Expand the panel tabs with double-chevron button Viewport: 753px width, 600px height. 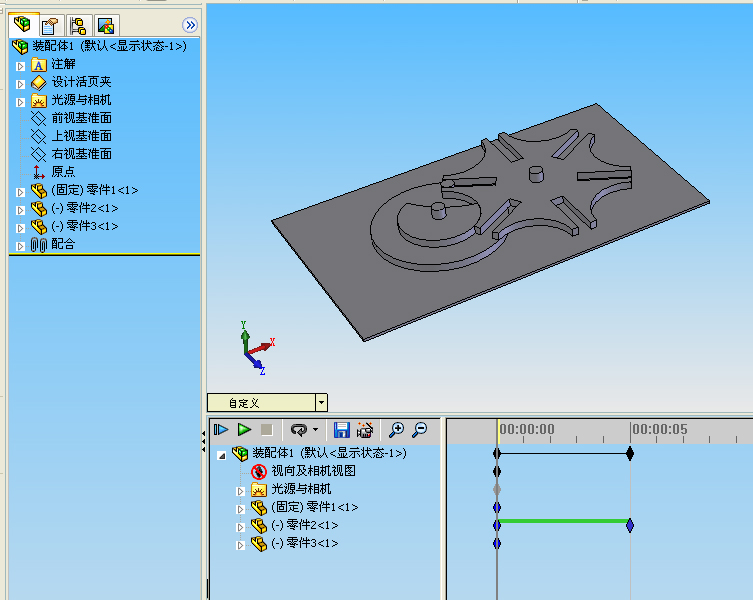[190, 25]
